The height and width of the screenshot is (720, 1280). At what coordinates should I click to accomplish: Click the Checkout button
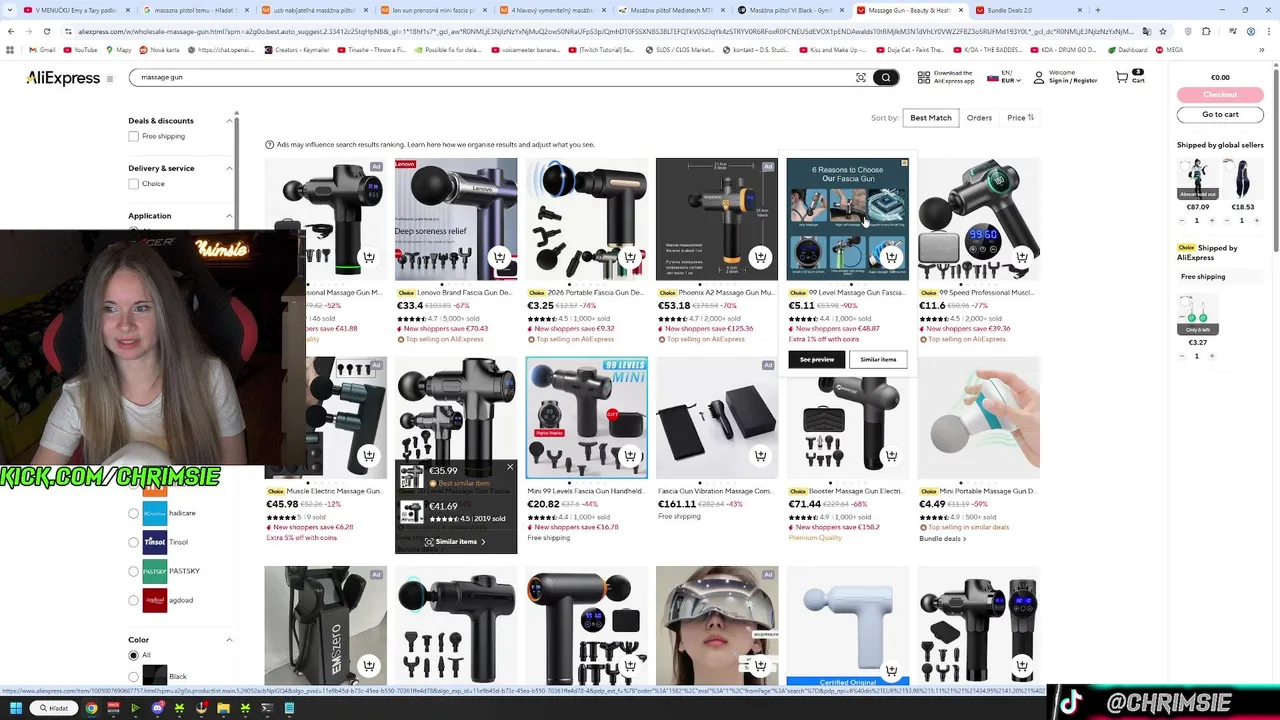(1220, 94)
